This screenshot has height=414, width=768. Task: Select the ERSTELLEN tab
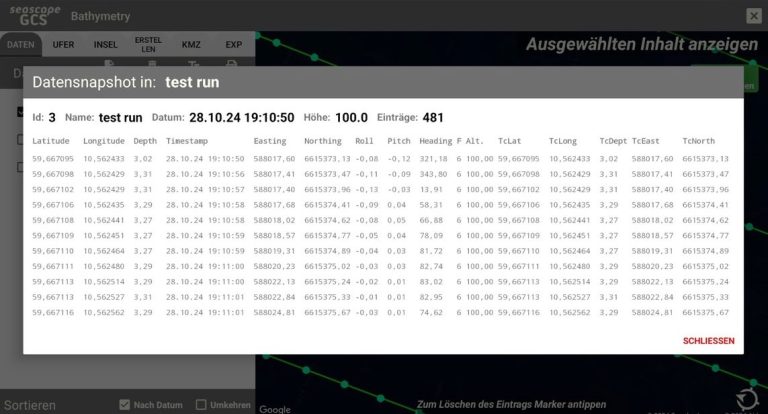[x=148, y=45]
